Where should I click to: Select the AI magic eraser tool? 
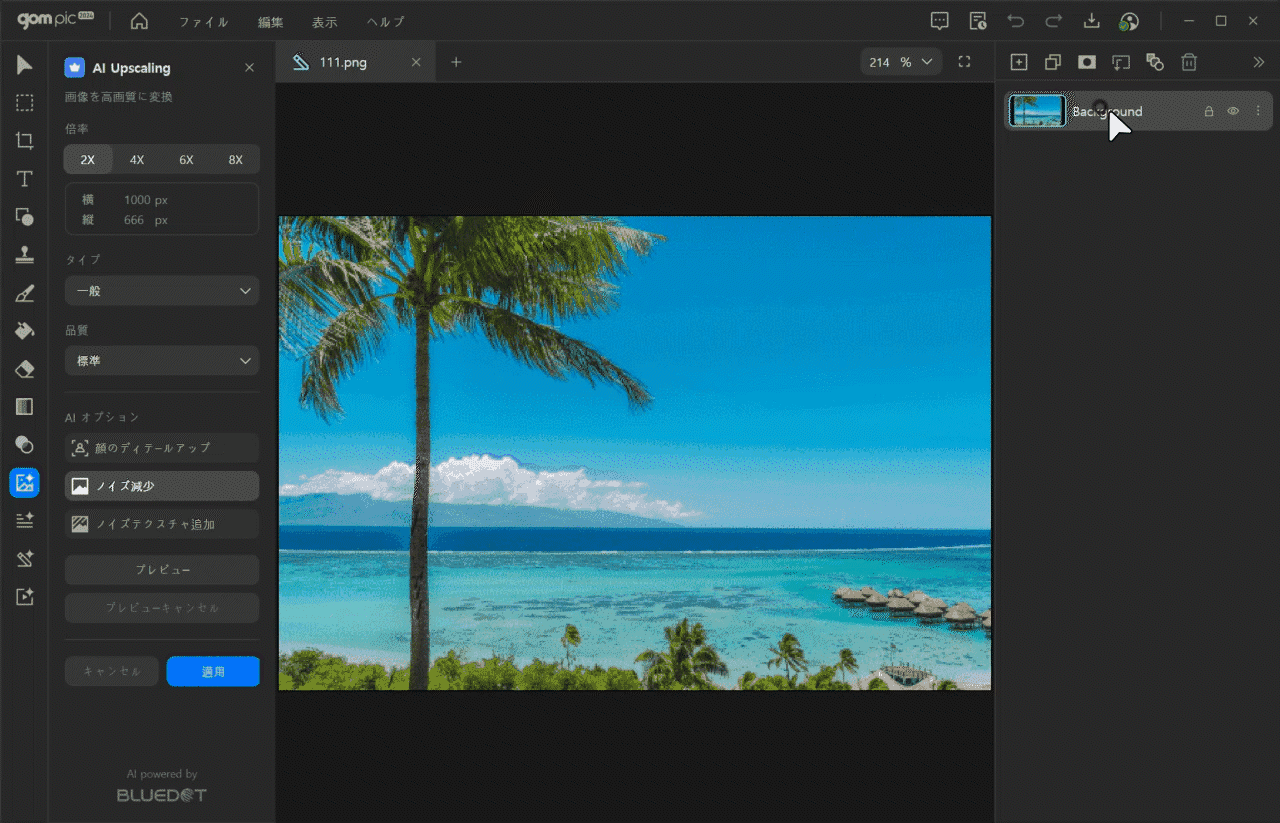pyautogui.click(x=24, y=558)
